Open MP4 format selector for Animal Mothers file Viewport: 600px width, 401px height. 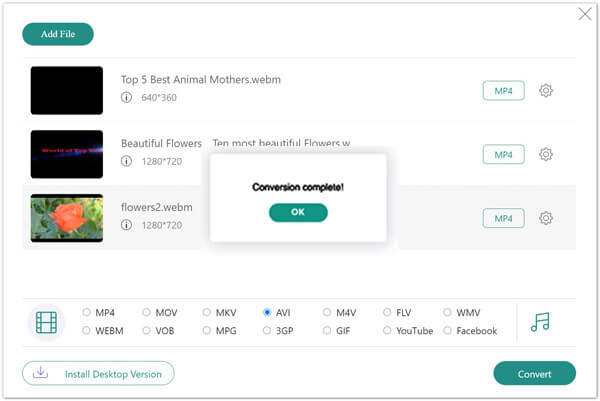(503, 91)
